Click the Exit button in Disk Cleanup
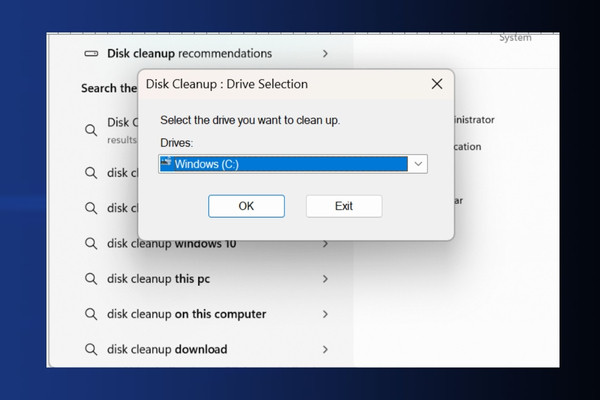600x400 pixels. (344, 206)
